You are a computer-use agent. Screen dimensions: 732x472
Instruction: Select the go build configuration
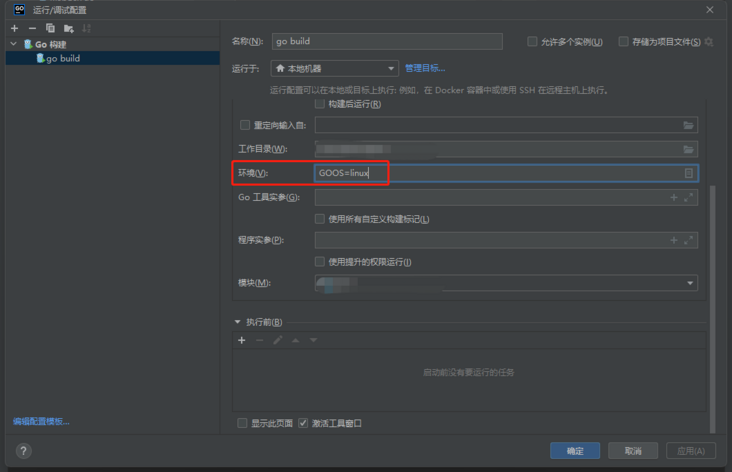click(113, 58)
